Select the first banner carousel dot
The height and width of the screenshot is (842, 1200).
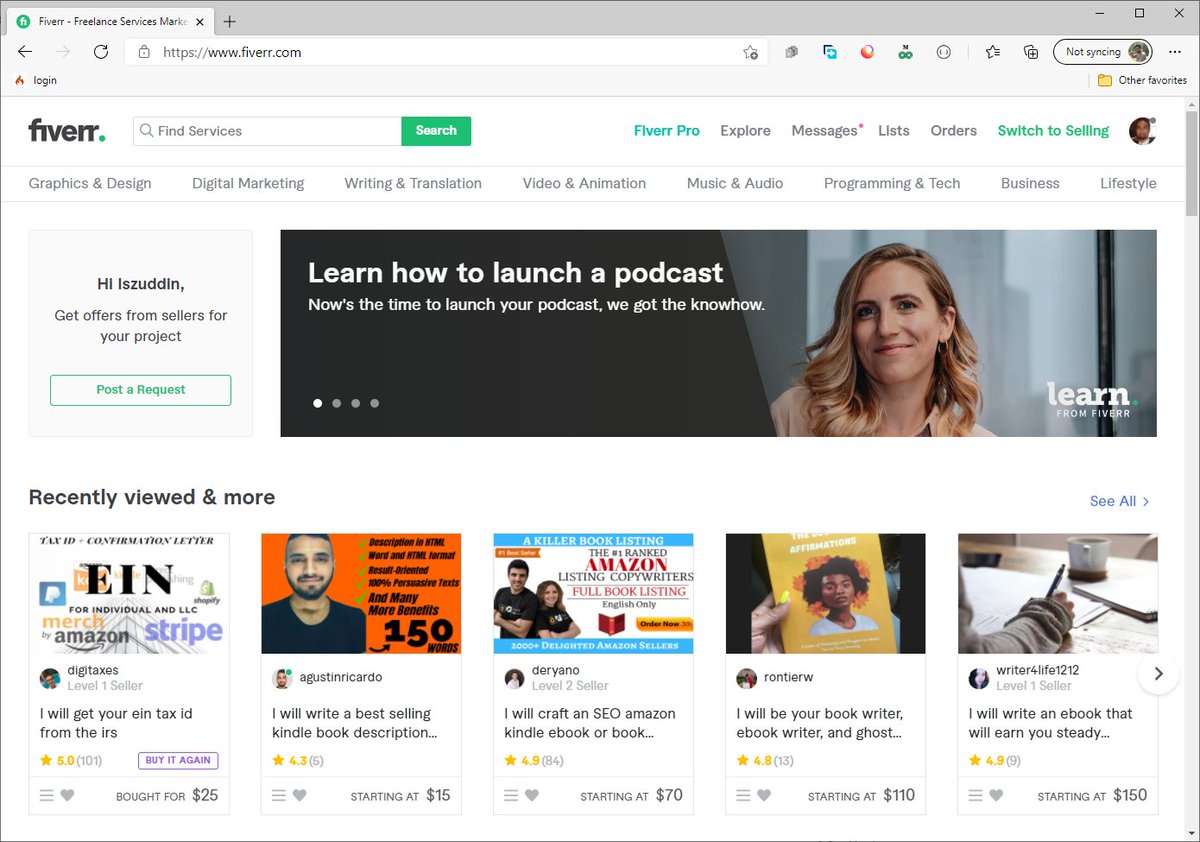(x=318, y=403)
